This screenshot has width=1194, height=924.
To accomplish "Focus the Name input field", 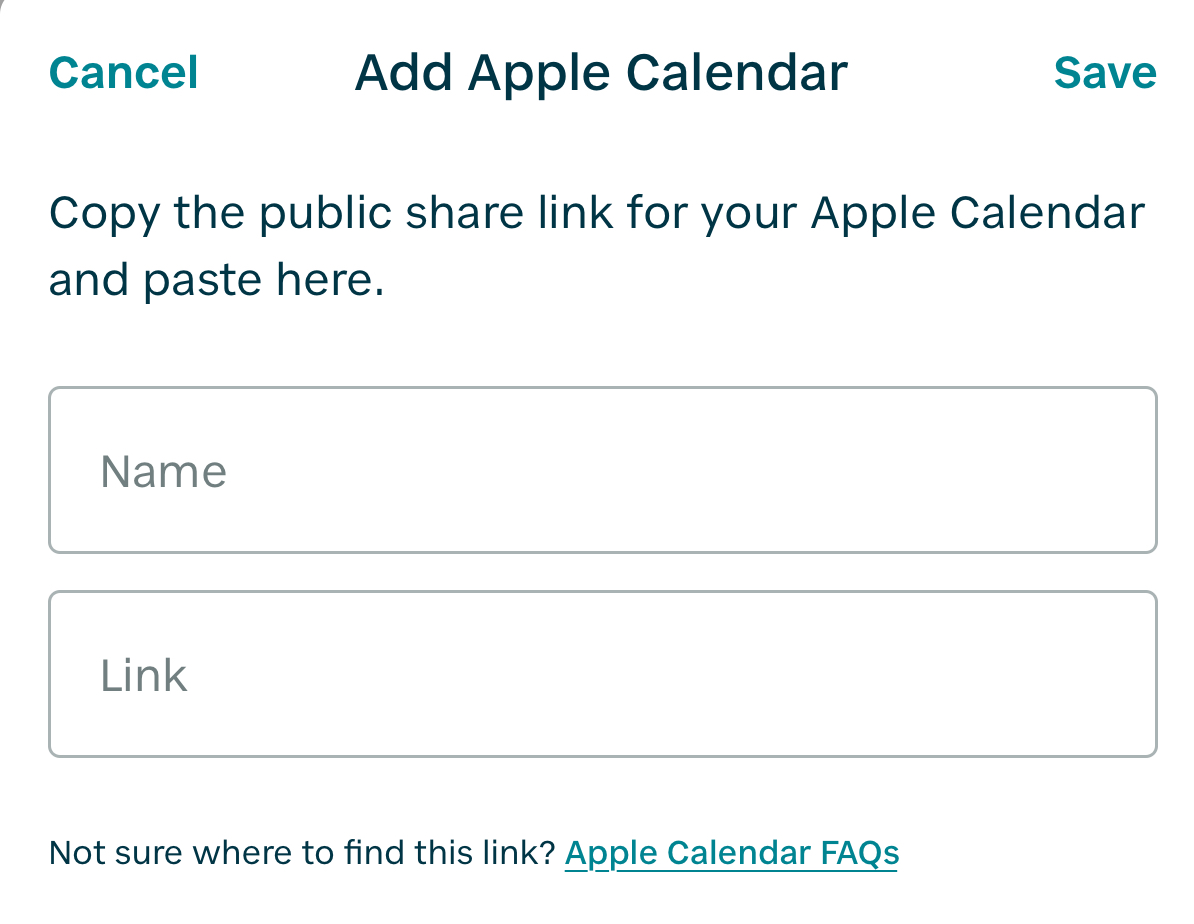I will pos(602,470).
